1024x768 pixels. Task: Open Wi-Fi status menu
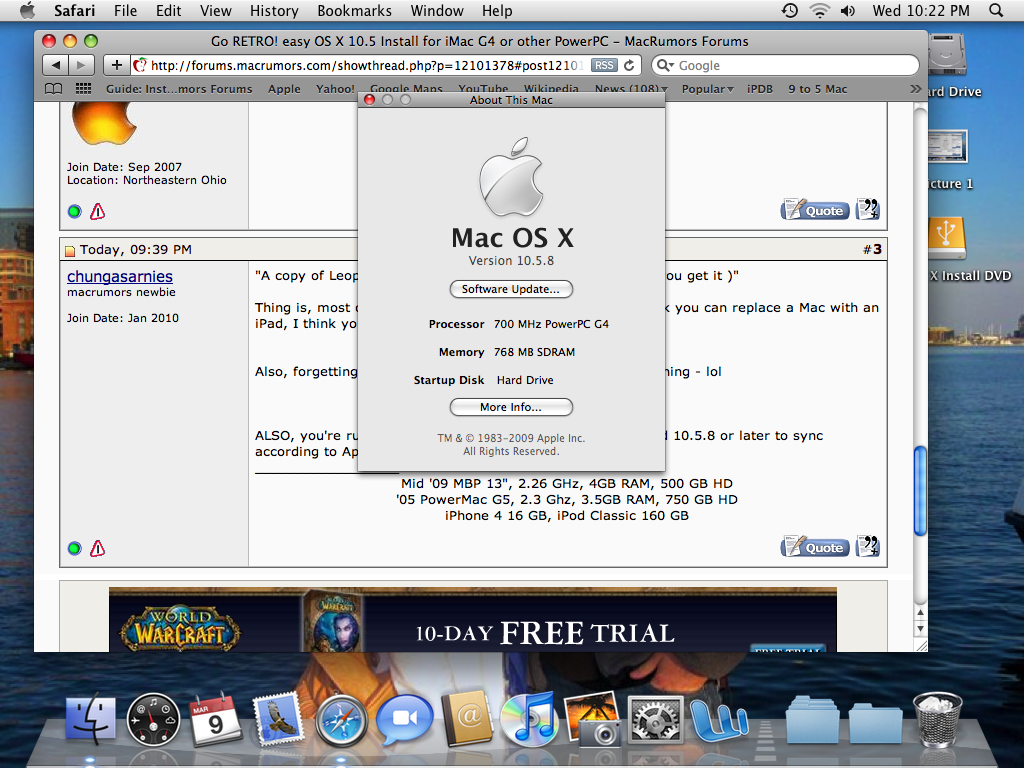tap(819, 10)
